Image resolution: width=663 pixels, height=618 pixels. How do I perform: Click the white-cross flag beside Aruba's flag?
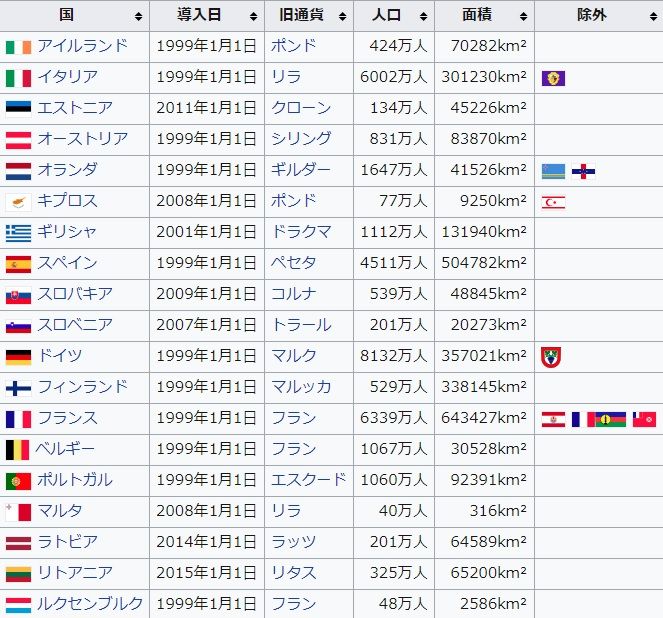(583, 171)
